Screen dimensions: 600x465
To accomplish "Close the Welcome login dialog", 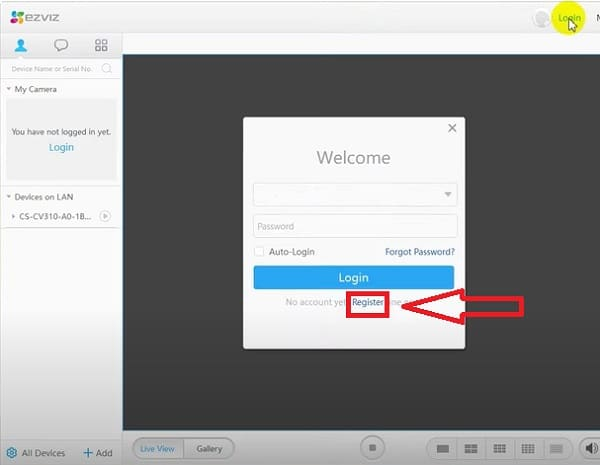I will [x=452, y=128].
